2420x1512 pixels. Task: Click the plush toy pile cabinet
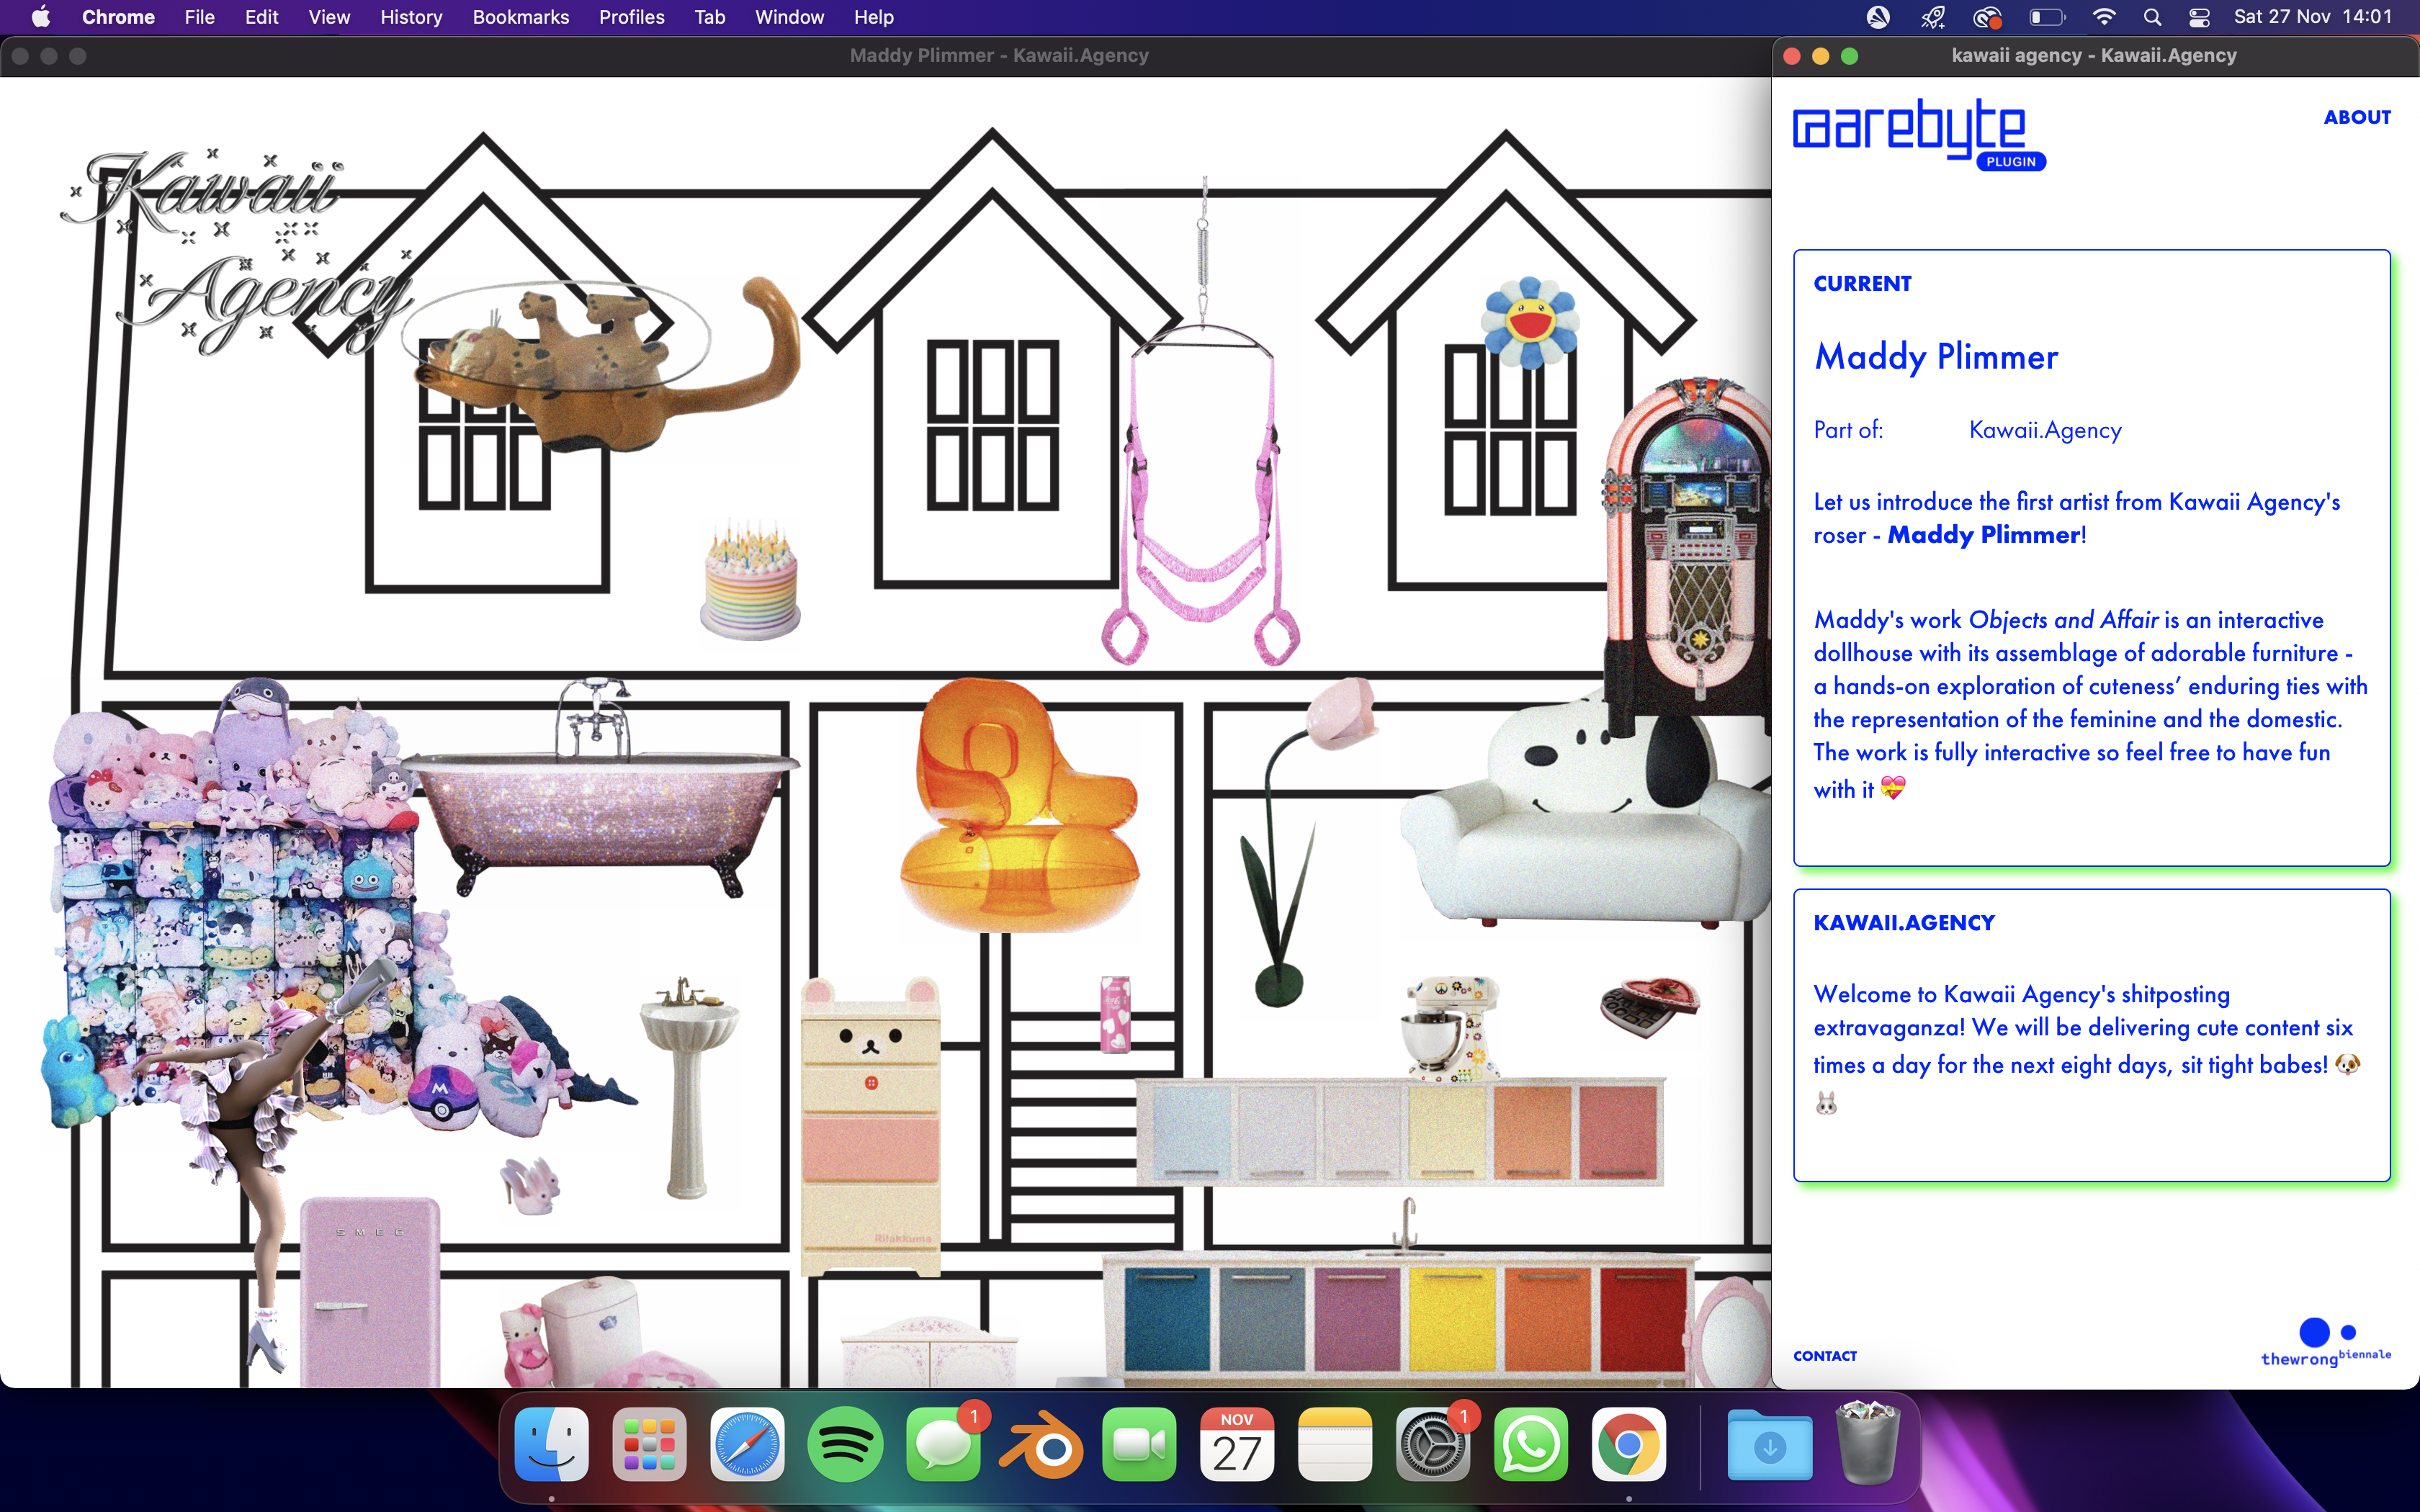coord(240,900)
